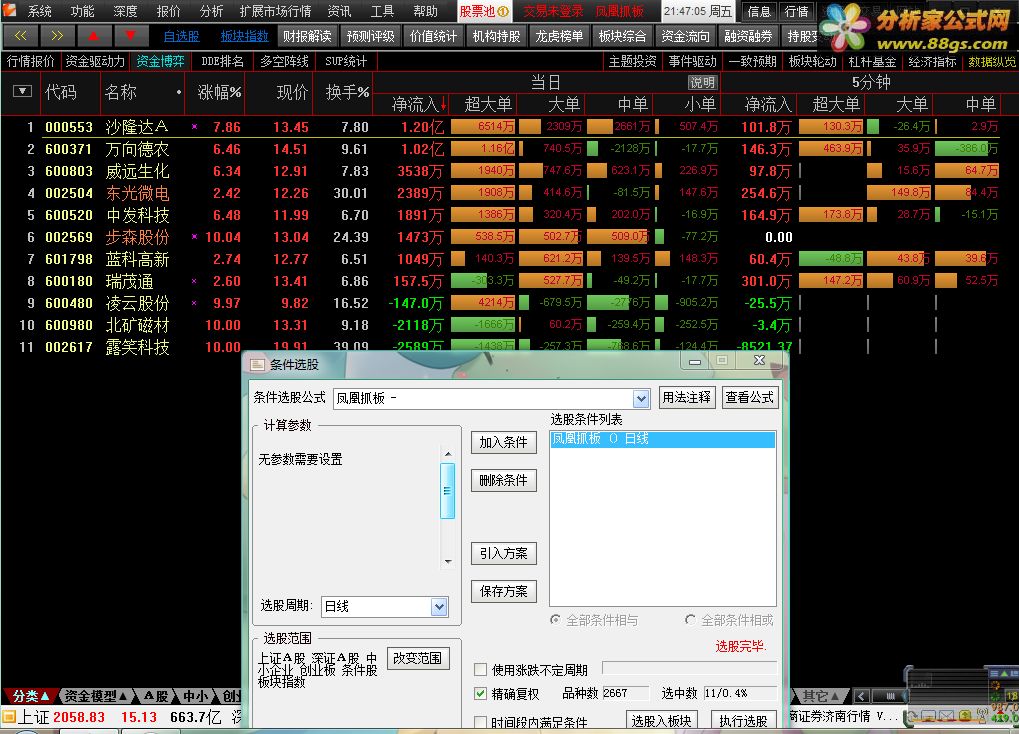Click the 说明 help badge beside 当日

[x=702, y=83]
